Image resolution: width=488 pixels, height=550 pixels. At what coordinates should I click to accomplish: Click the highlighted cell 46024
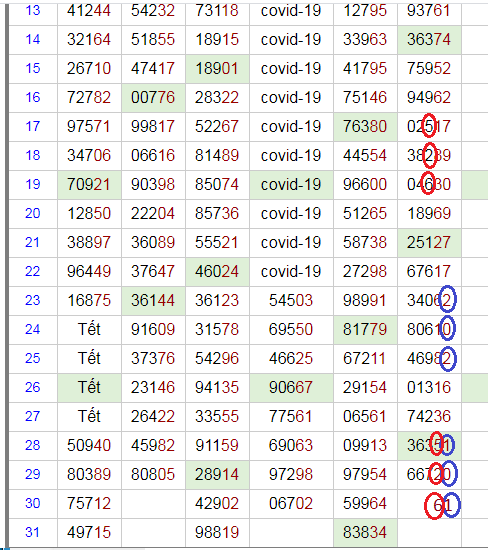218,271
